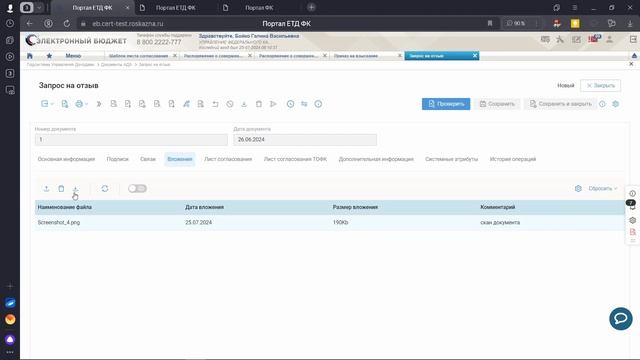Open favorites star icon
The height and width of the screenshot is (360, 640).
coord(49,56)
